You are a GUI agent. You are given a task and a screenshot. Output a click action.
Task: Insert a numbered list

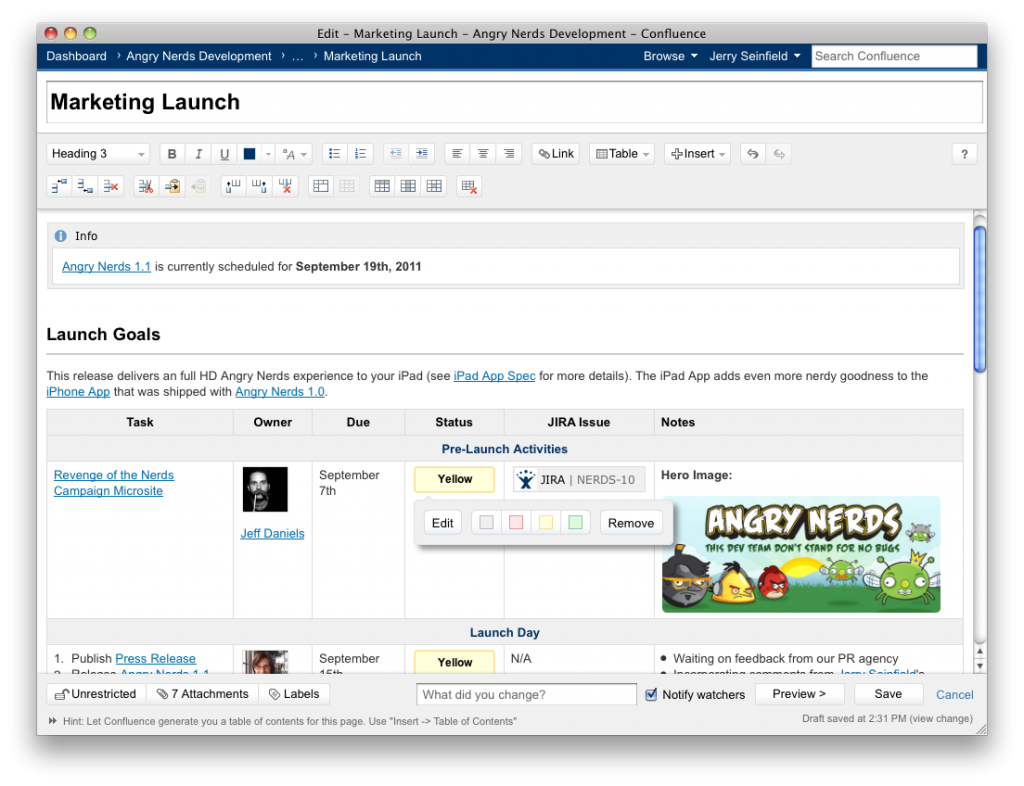[360, 154]
